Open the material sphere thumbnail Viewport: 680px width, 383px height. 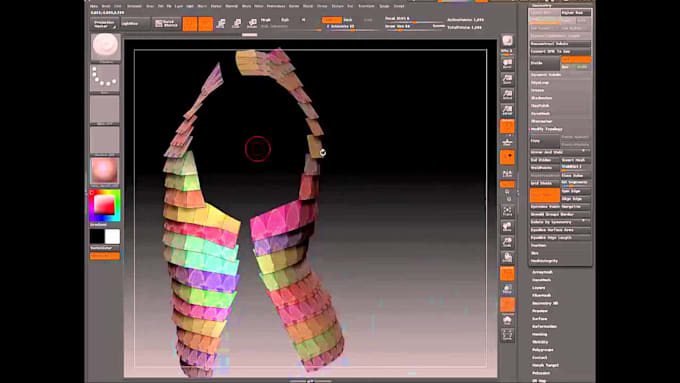coord(105,171)
